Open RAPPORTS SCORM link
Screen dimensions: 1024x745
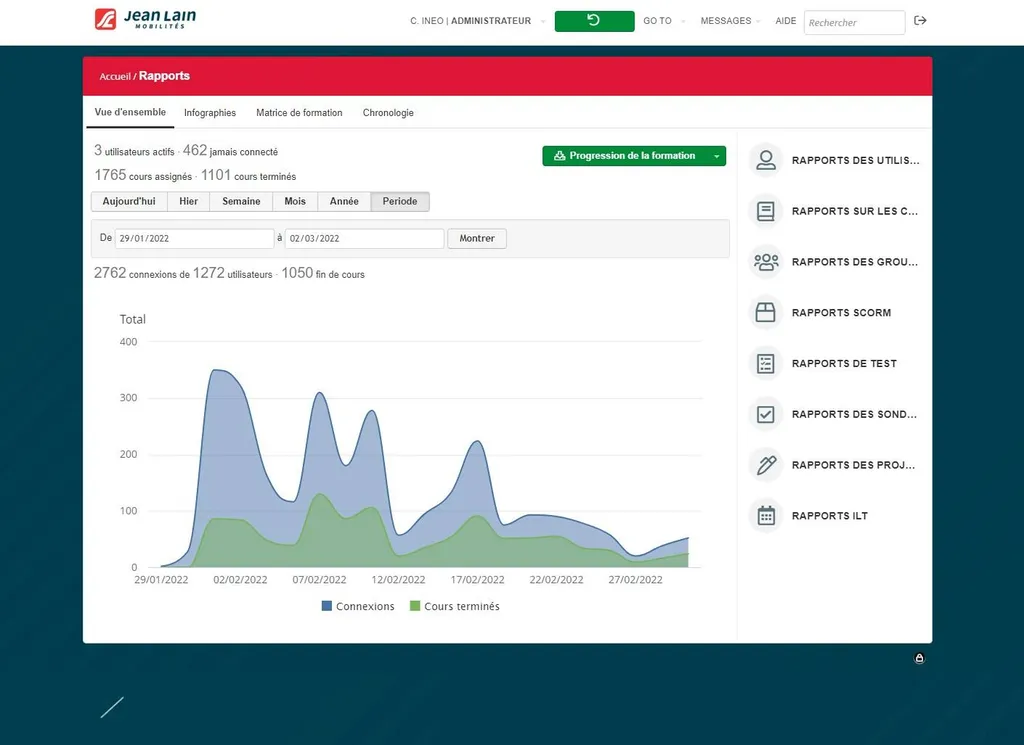click(x=841, y=313)
